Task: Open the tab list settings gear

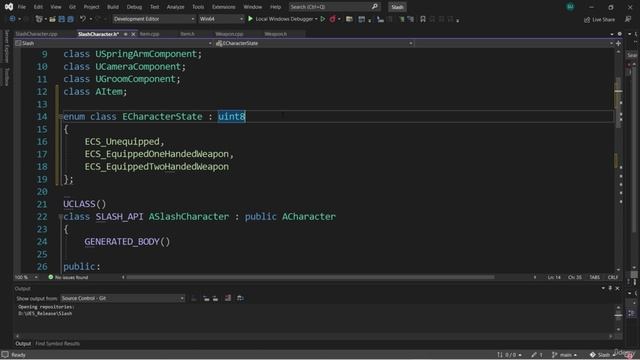Action: tap(620, 34)
